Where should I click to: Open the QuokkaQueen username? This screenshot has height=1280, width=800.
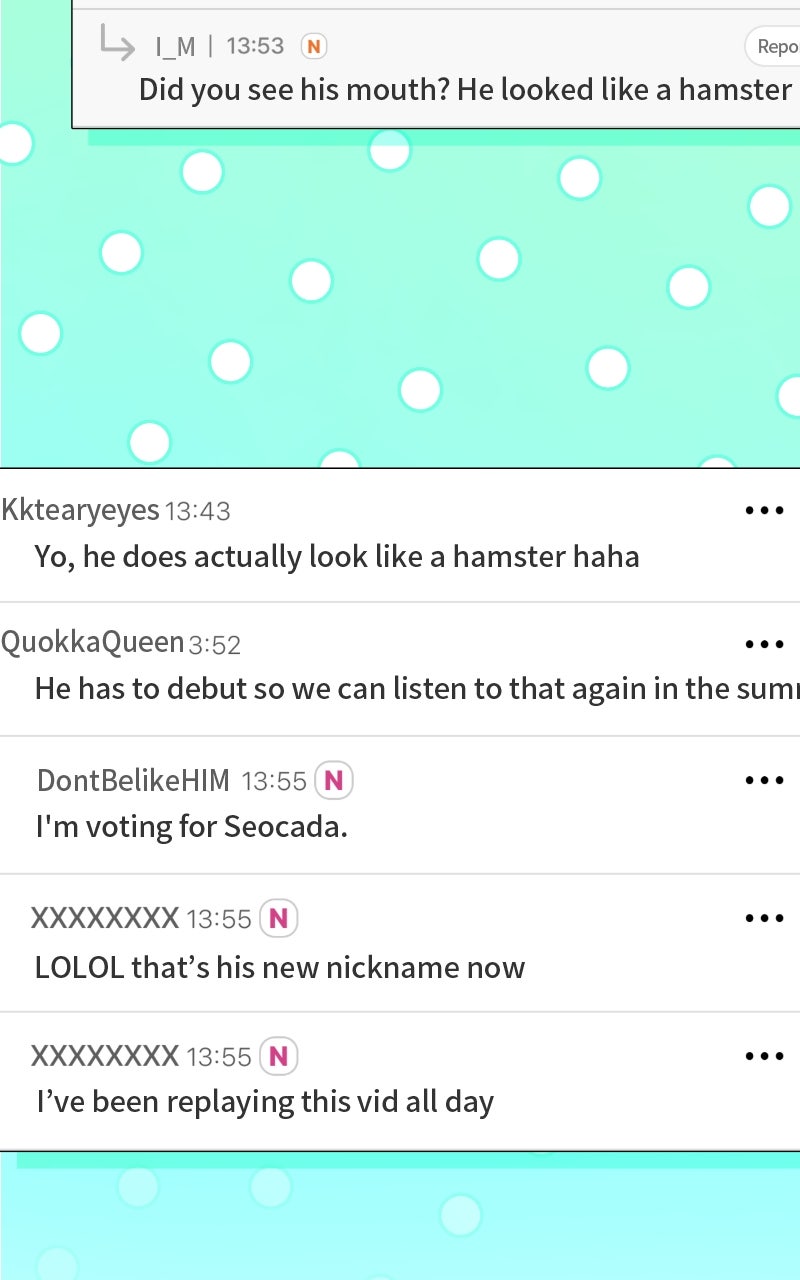tap(93, 643)
